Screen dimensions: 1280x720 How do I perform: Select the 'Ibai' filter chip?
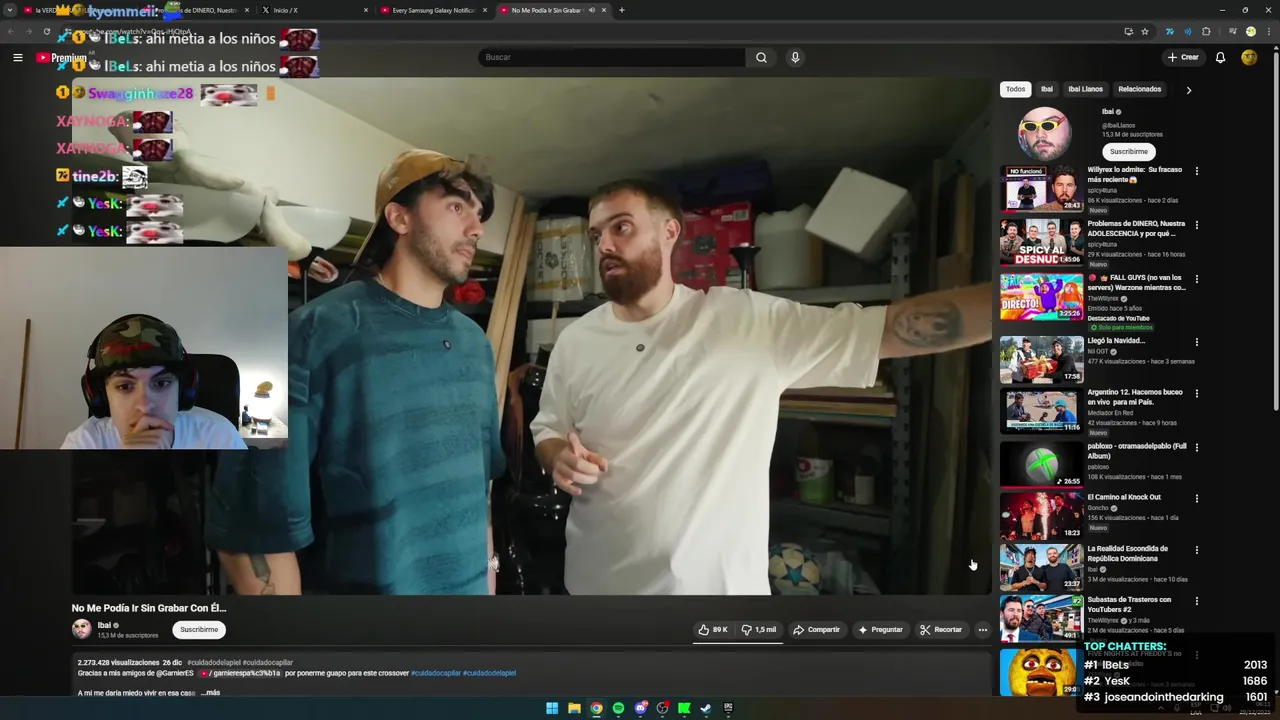(x=1046, y=89)
